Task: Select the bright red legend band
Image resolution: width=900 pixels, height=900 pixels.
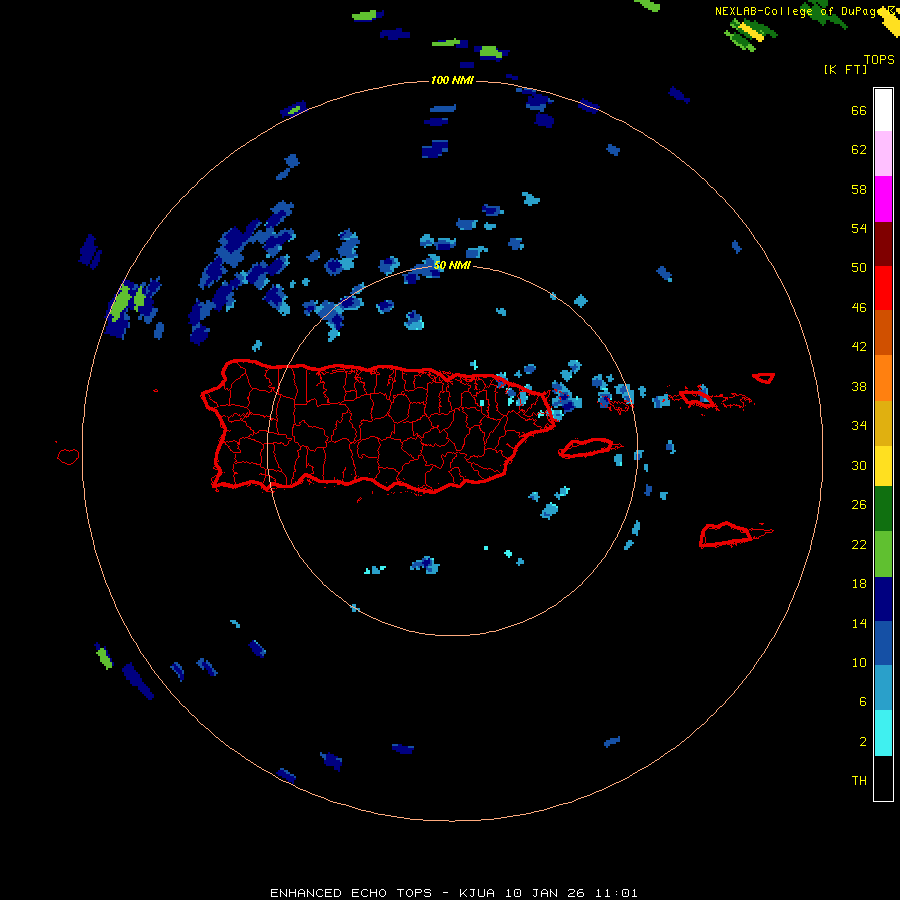Action: pos(883,288)
